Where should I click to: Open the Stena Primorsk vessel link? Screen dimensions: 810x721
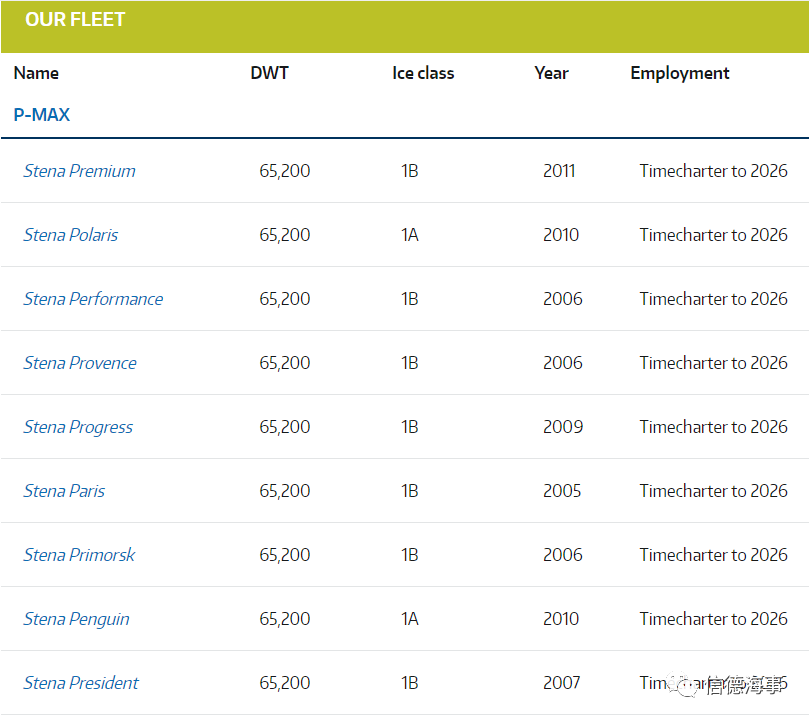click(x=79, y=555)
